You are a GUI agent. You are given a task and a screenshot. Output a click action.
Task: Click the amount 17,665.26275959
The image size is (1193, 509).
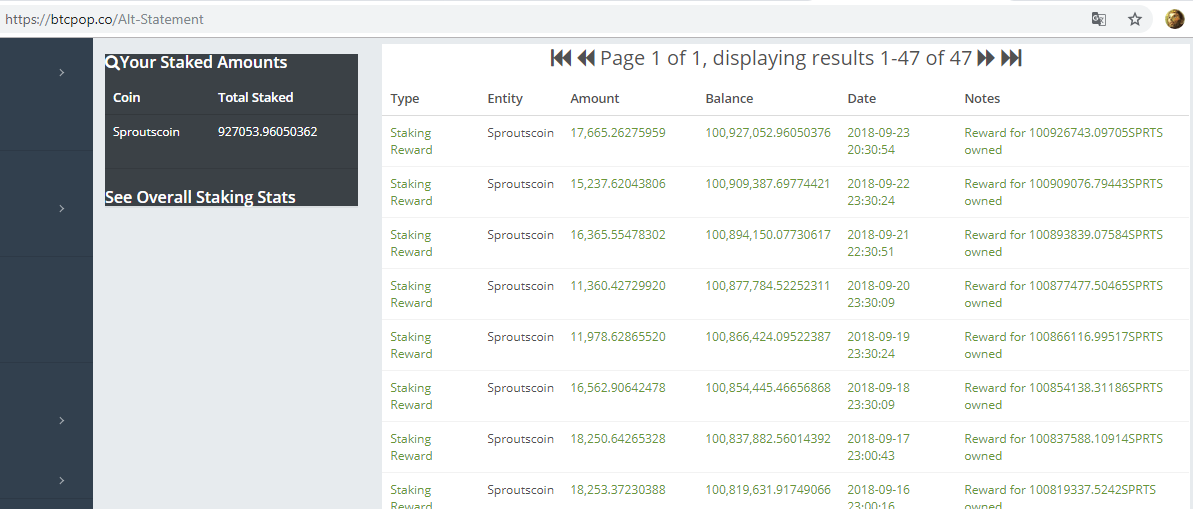point(618,132)
